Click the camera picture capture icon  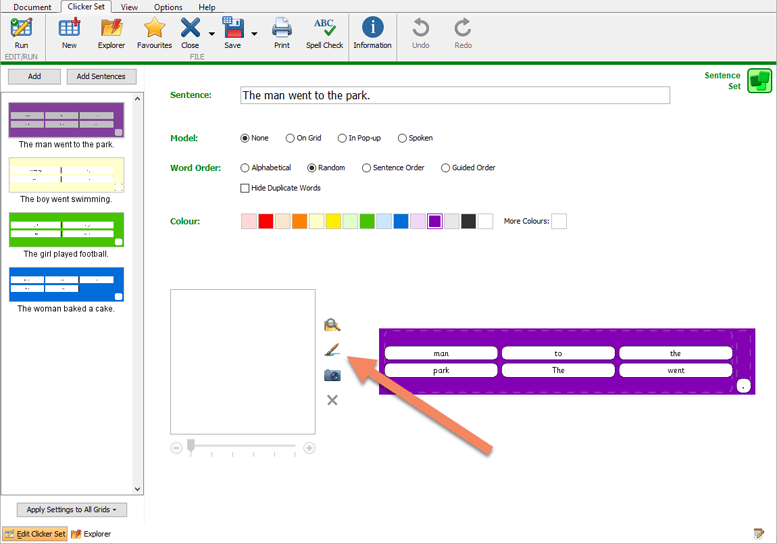coord(332,375)
